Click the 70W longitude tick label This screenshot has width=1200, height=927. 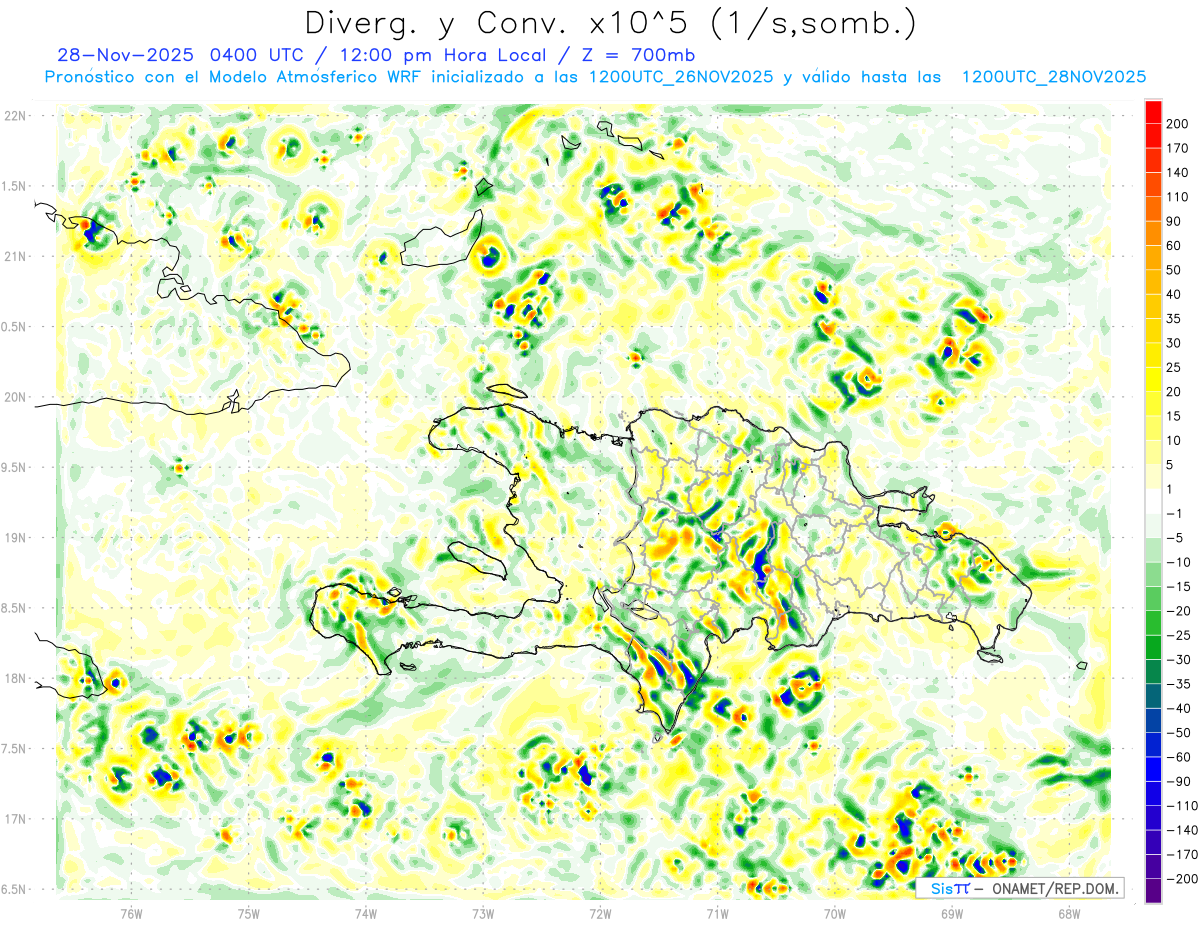834,913
